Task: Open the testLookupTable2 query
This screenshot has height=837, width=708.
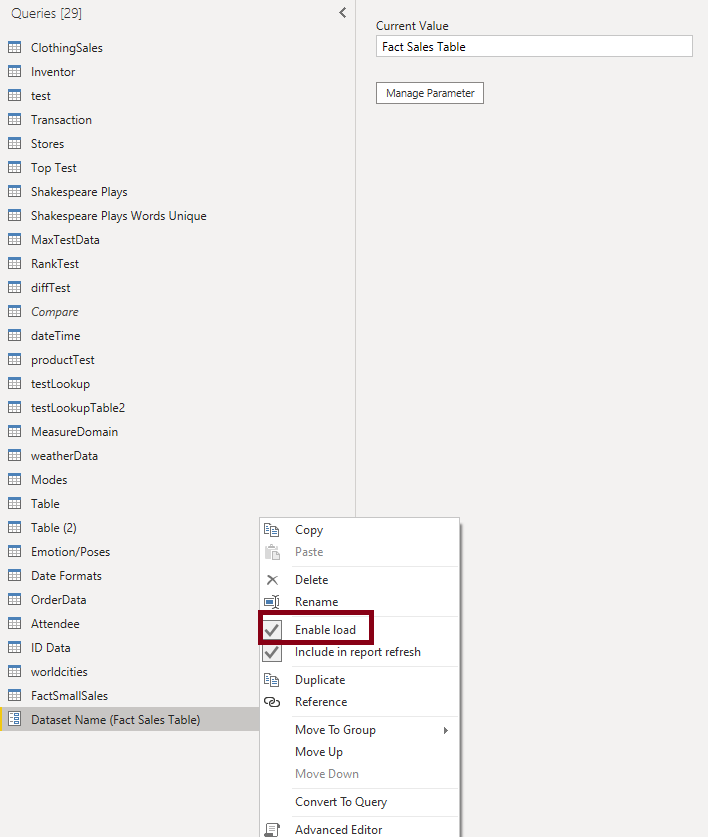Action: point(78,408)
